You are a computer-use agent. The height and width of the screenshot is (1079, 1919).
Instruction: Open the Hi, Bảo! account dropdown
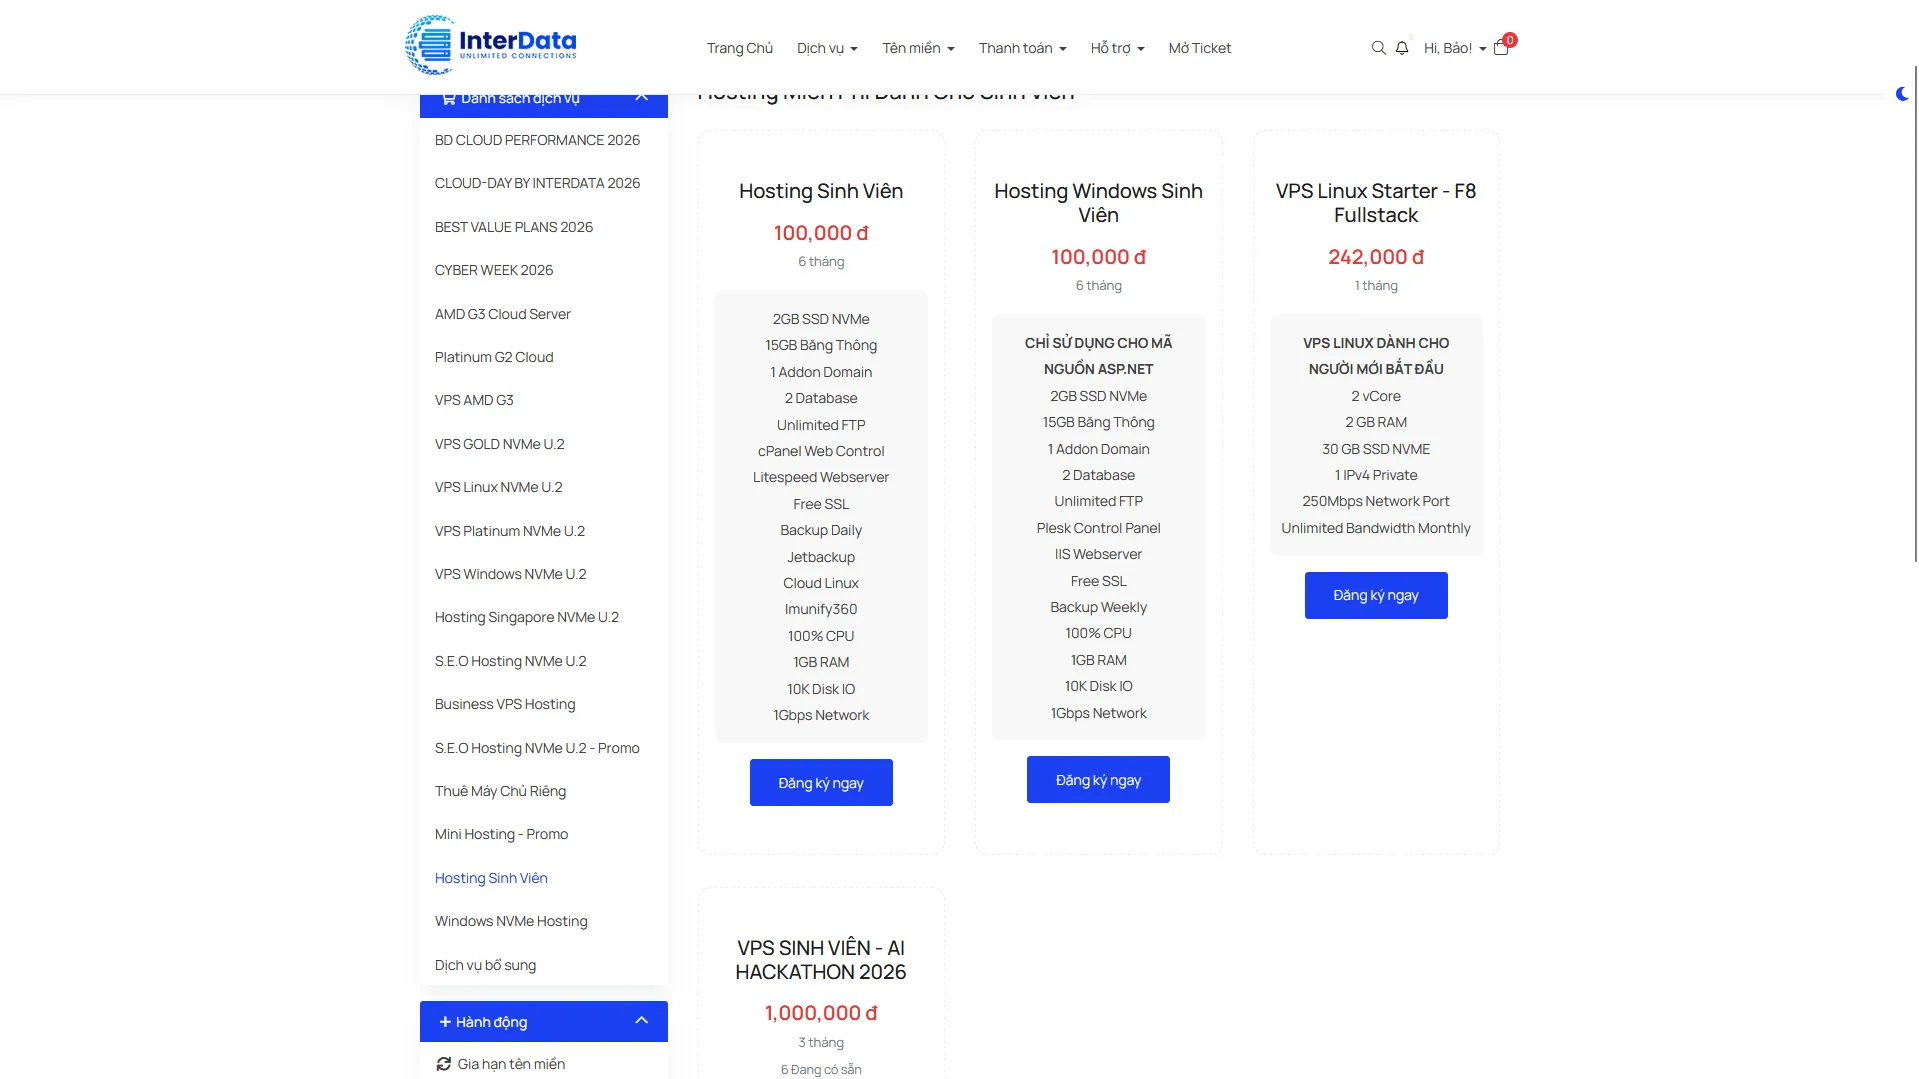pos(1455,48)
